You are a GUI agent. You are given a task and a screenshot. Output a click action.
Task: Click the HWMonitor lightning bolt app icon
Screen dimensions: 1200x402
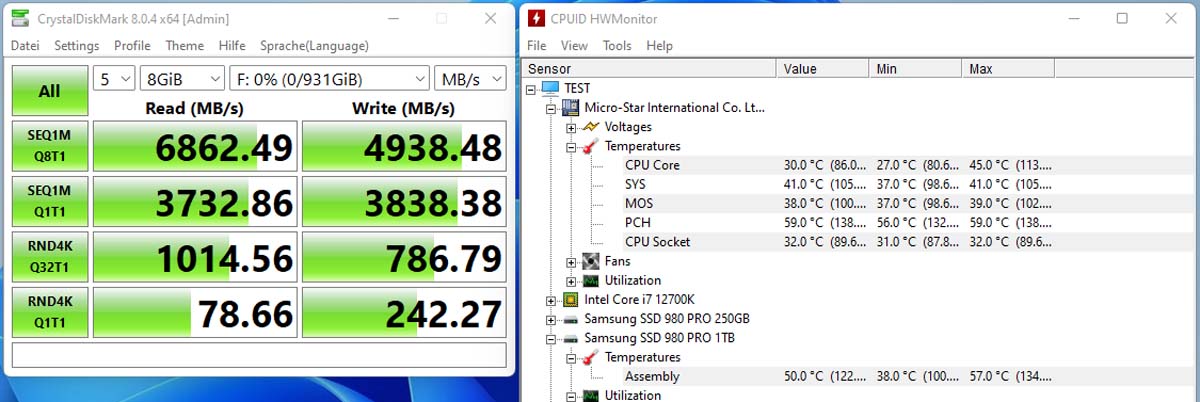coord(537,18)
